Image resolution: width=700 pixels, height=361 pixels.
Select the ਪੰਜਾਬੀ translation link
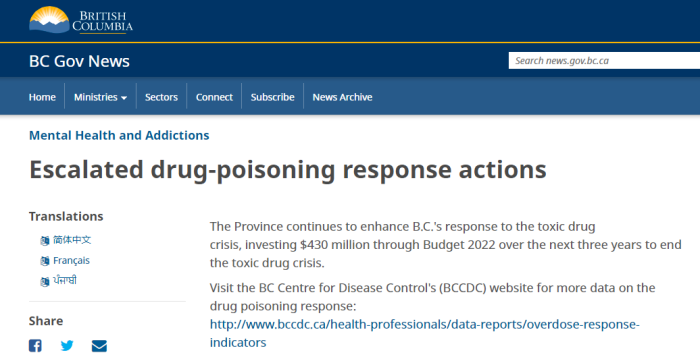pyautogui.click(x=65, y=280)
